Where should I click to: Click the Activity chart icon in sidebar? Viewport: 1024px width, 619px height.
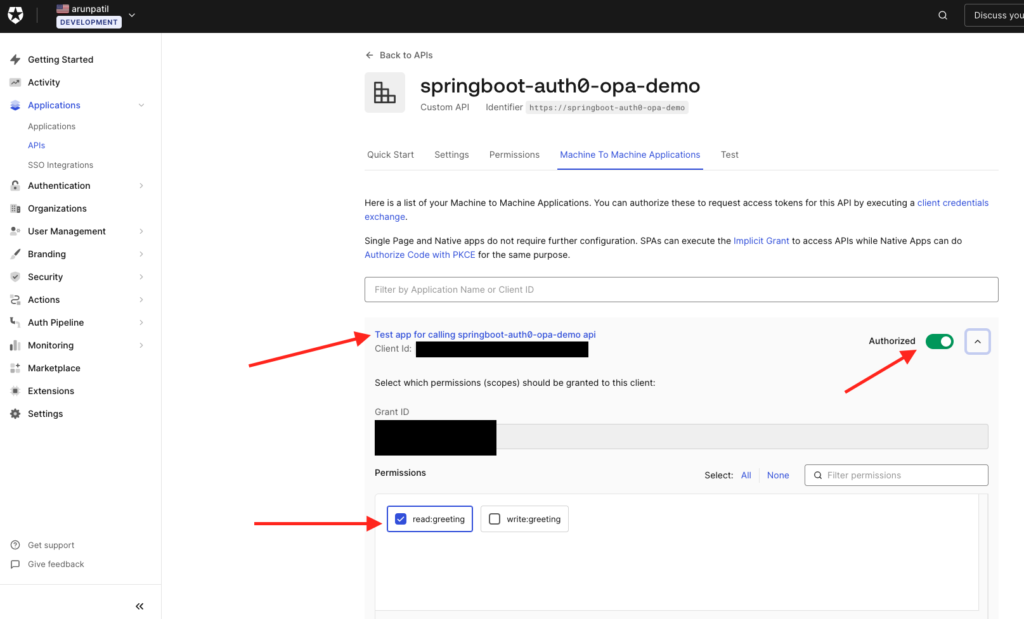click(x=15, y=83)
